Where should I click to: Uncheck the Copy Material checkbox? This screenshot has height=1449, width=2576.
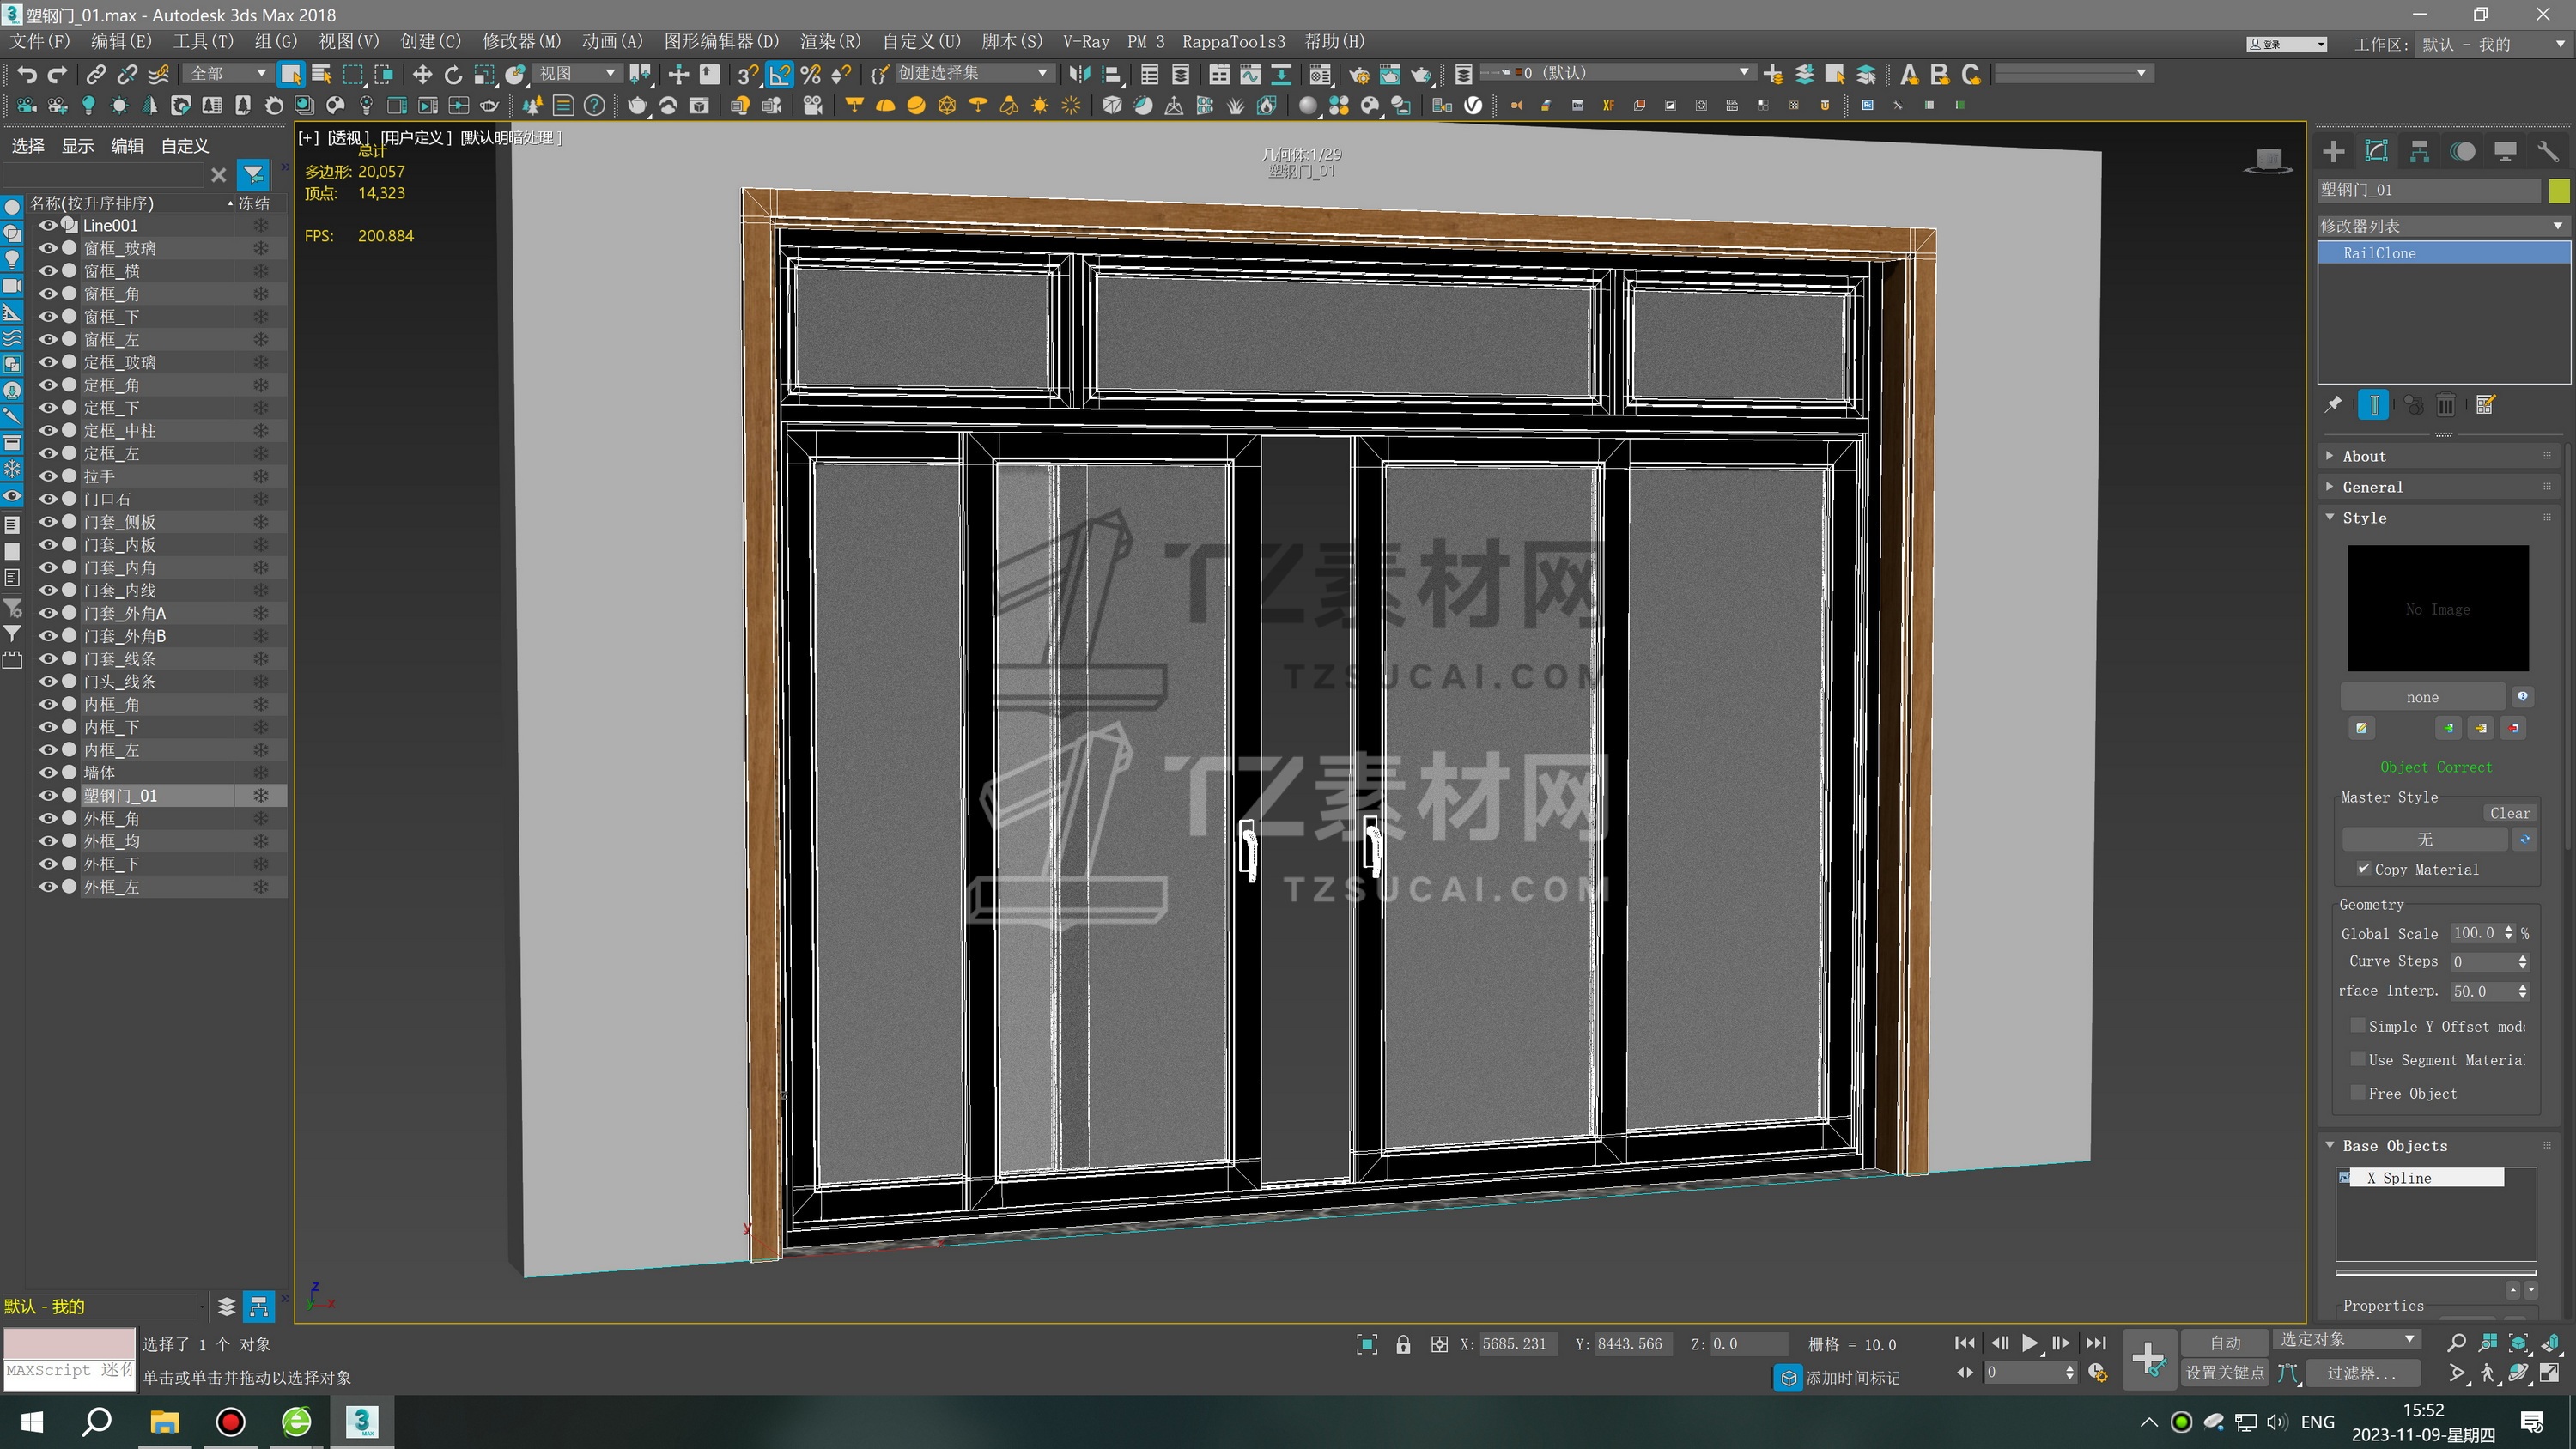click(2363, 869)
